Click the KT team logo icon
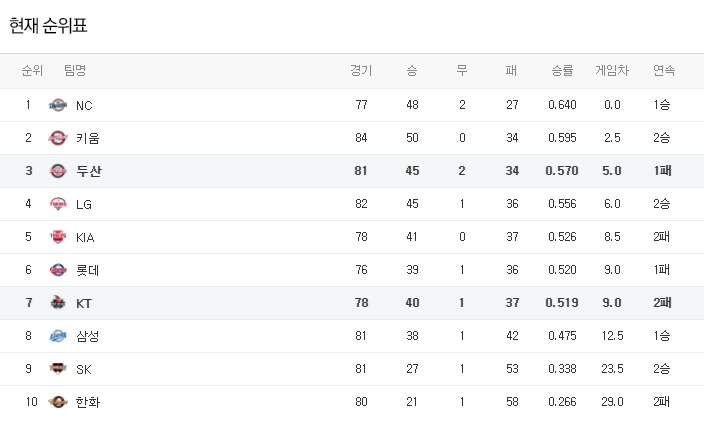This screenshot has height=436, width=704. pyautogui.click(x=58, y=303)
